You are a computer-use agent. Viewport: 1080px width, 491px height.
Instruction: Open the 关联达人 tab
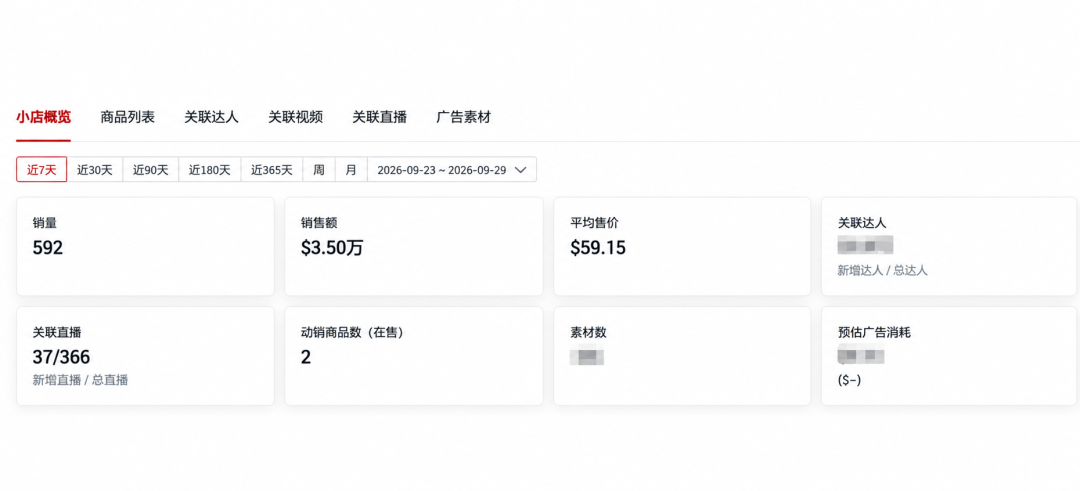tap(211, 117)
